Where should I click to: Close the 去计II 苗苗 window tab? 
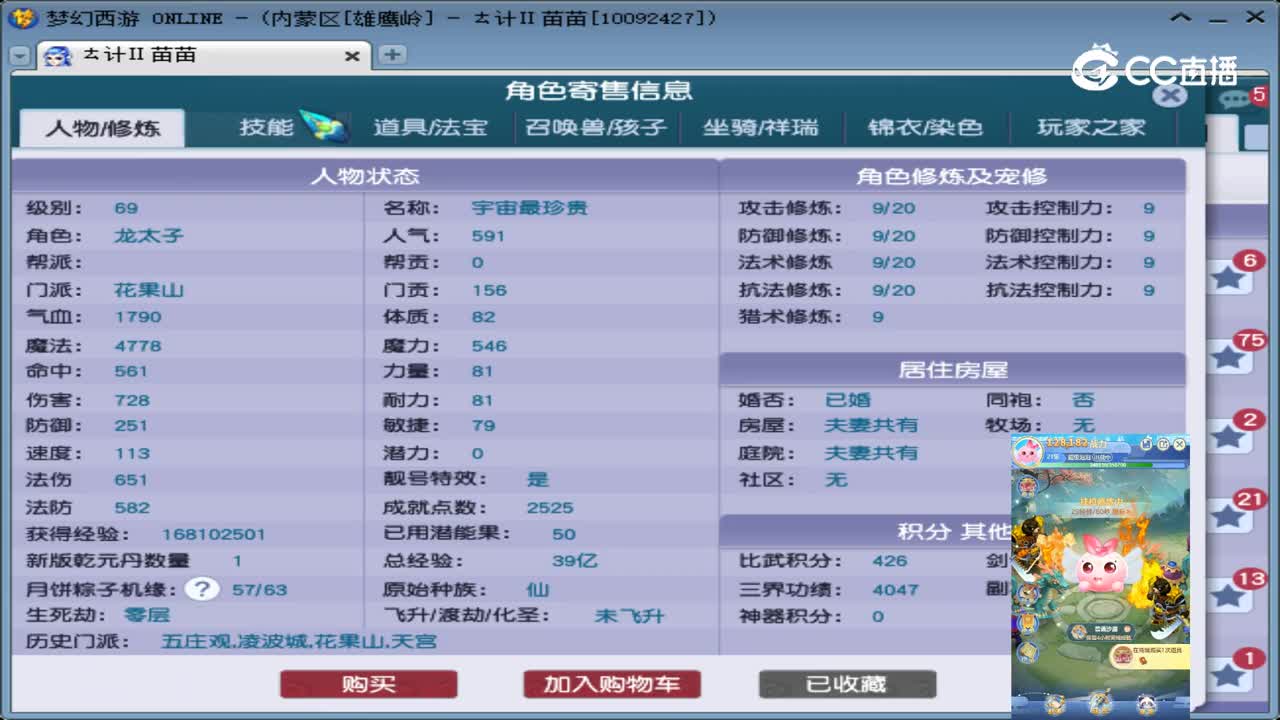tap(352, 56)
